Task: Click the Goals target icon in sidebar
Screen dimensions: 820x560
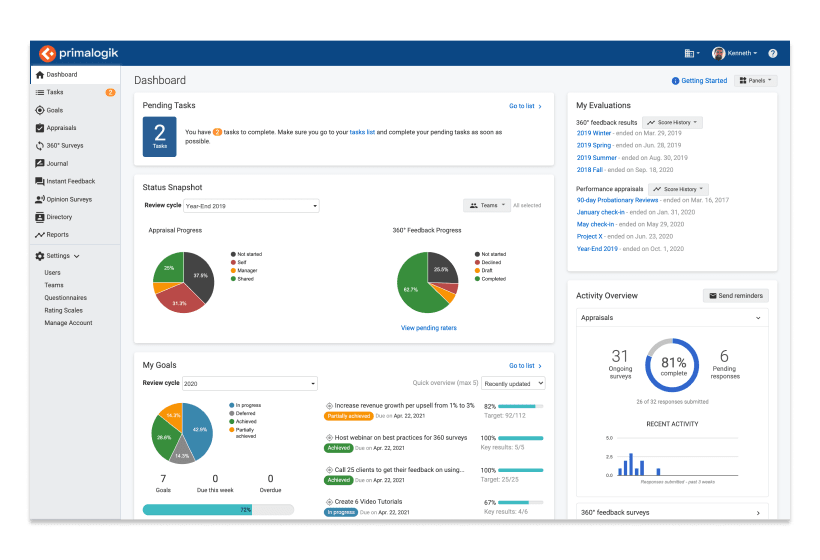Action: (x=40, y=110)
